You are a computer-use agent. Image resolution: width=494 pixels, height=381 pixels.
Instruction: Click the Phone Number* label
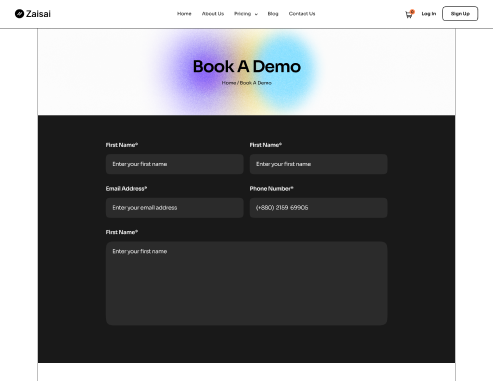coord(271,189)
